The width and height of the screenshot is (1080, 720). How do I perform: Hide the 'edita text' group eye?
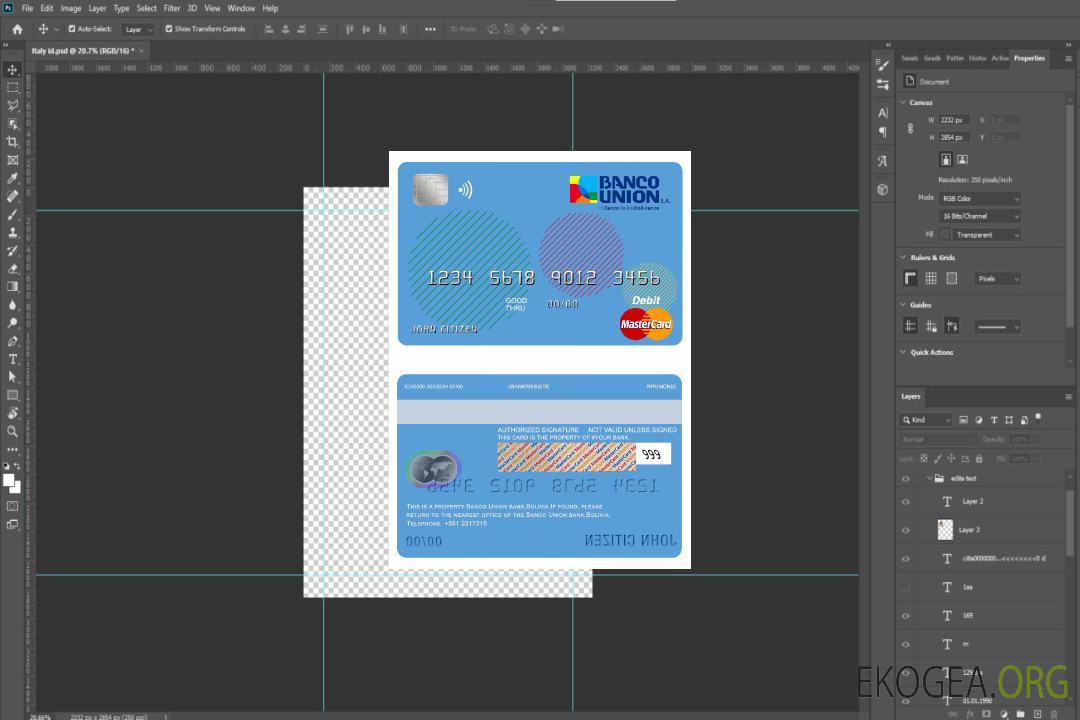(906, 479)
